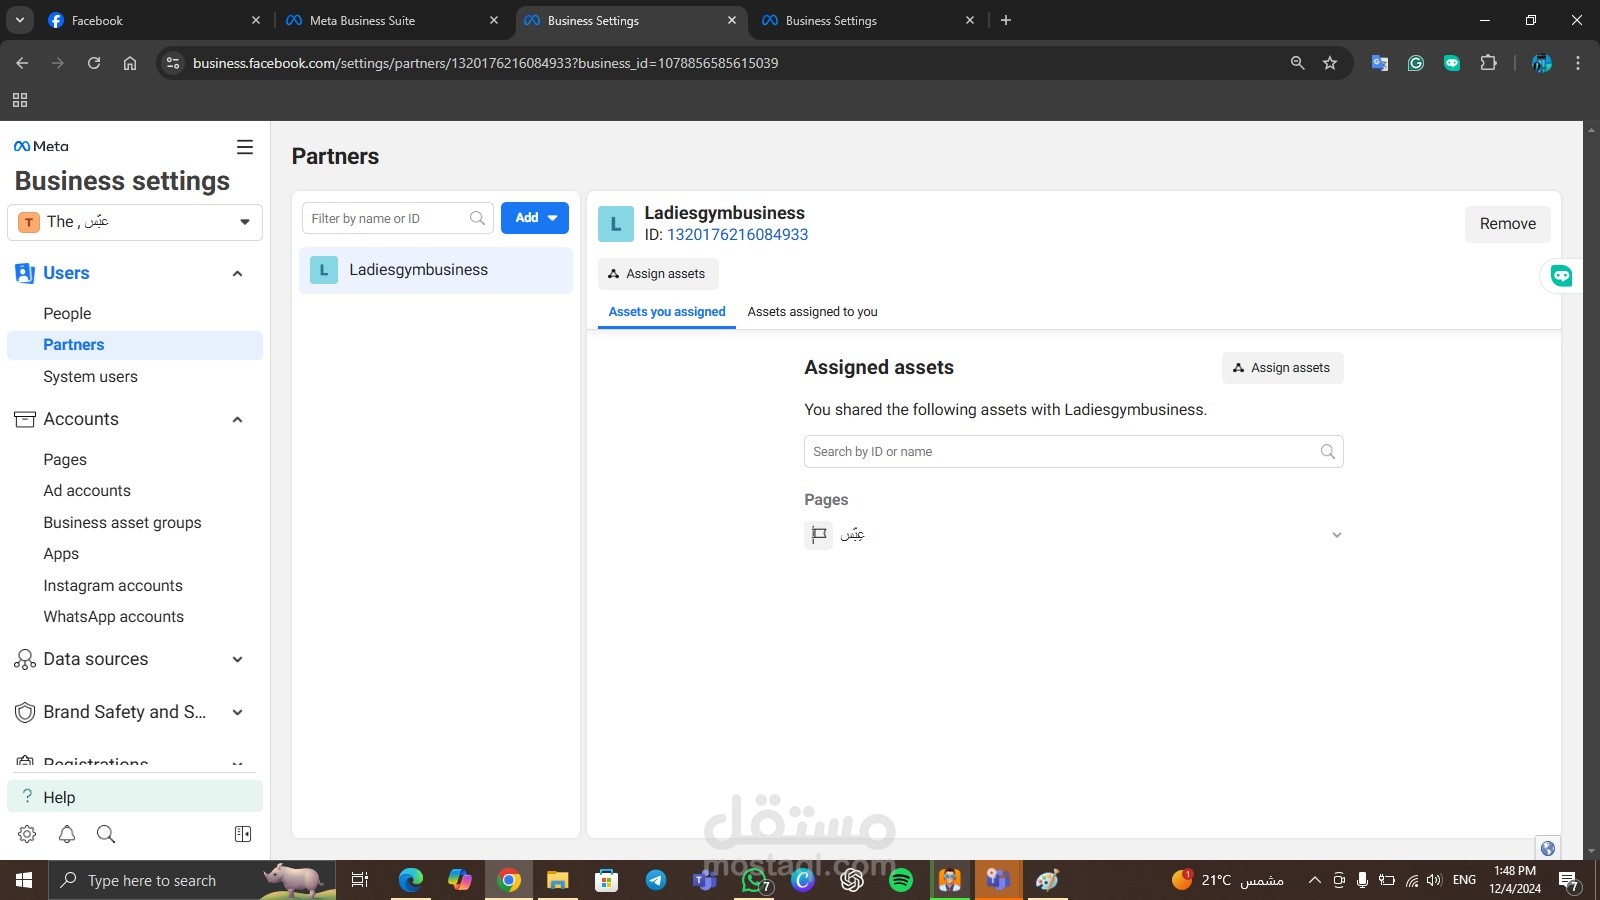
Task: Open Help in the sidebar
Action: click(x=135, y=797)
